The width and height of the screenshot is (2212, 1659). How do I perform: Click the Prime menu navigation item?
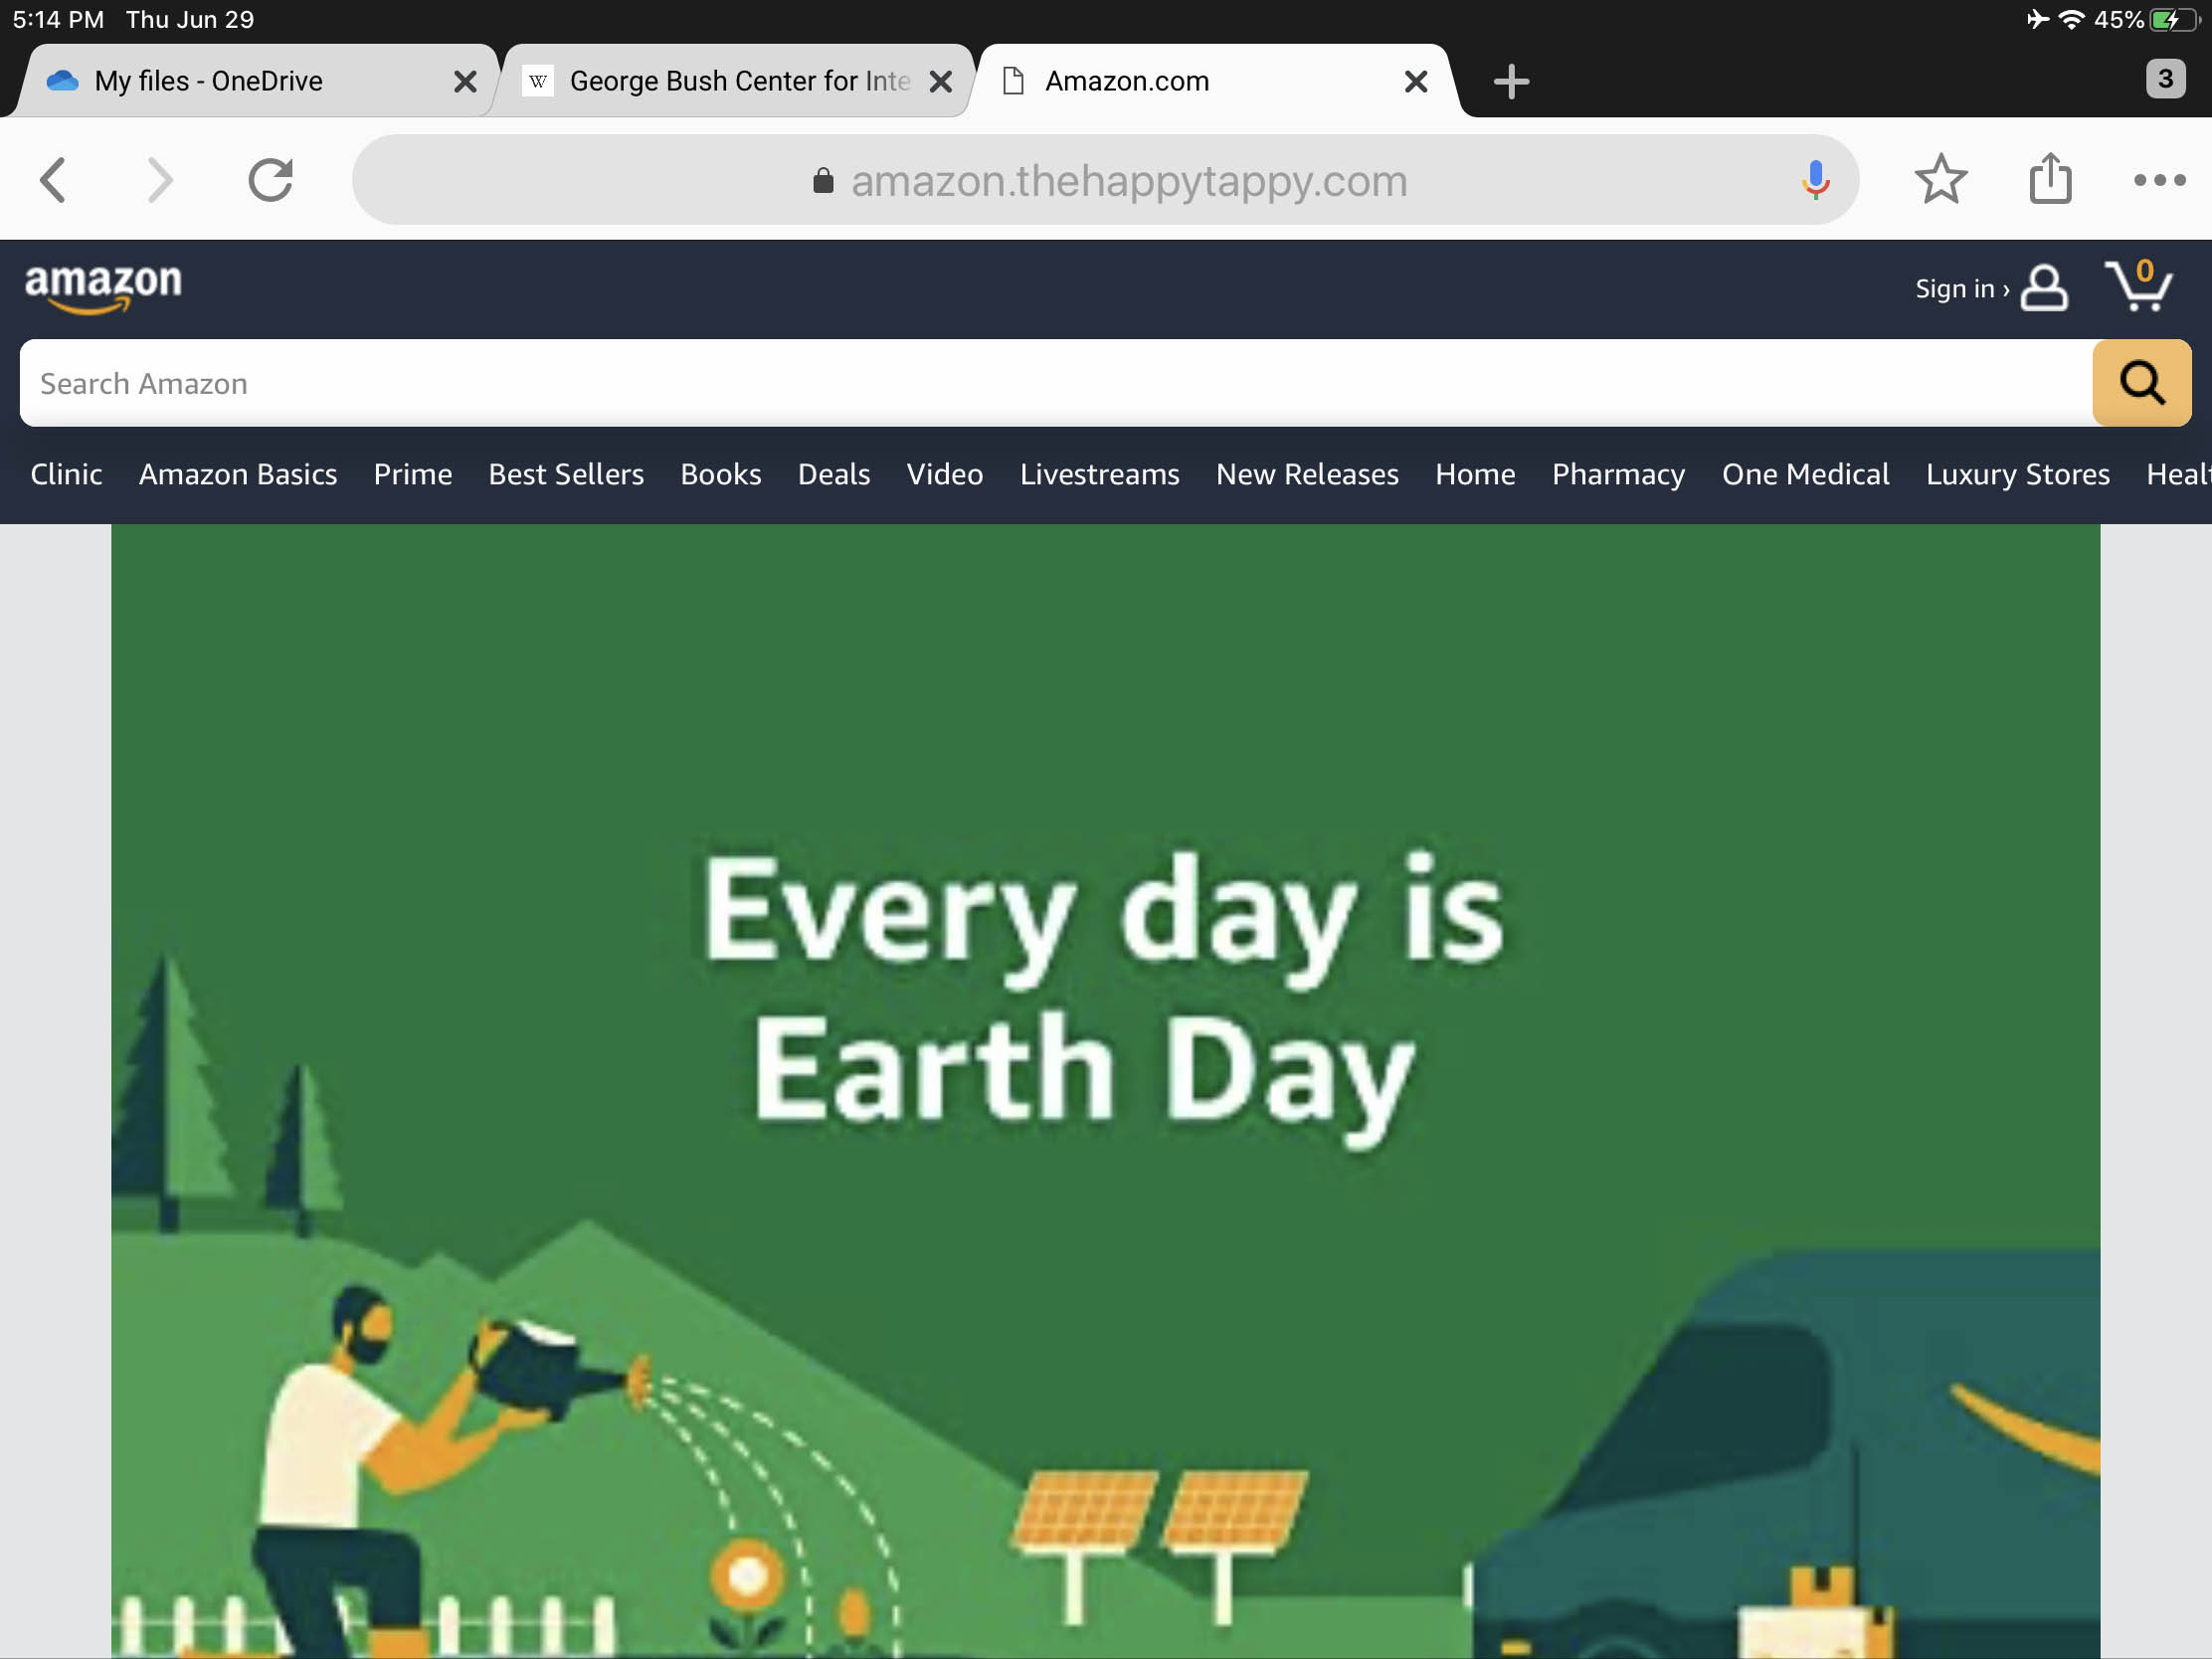pos(413,474)
